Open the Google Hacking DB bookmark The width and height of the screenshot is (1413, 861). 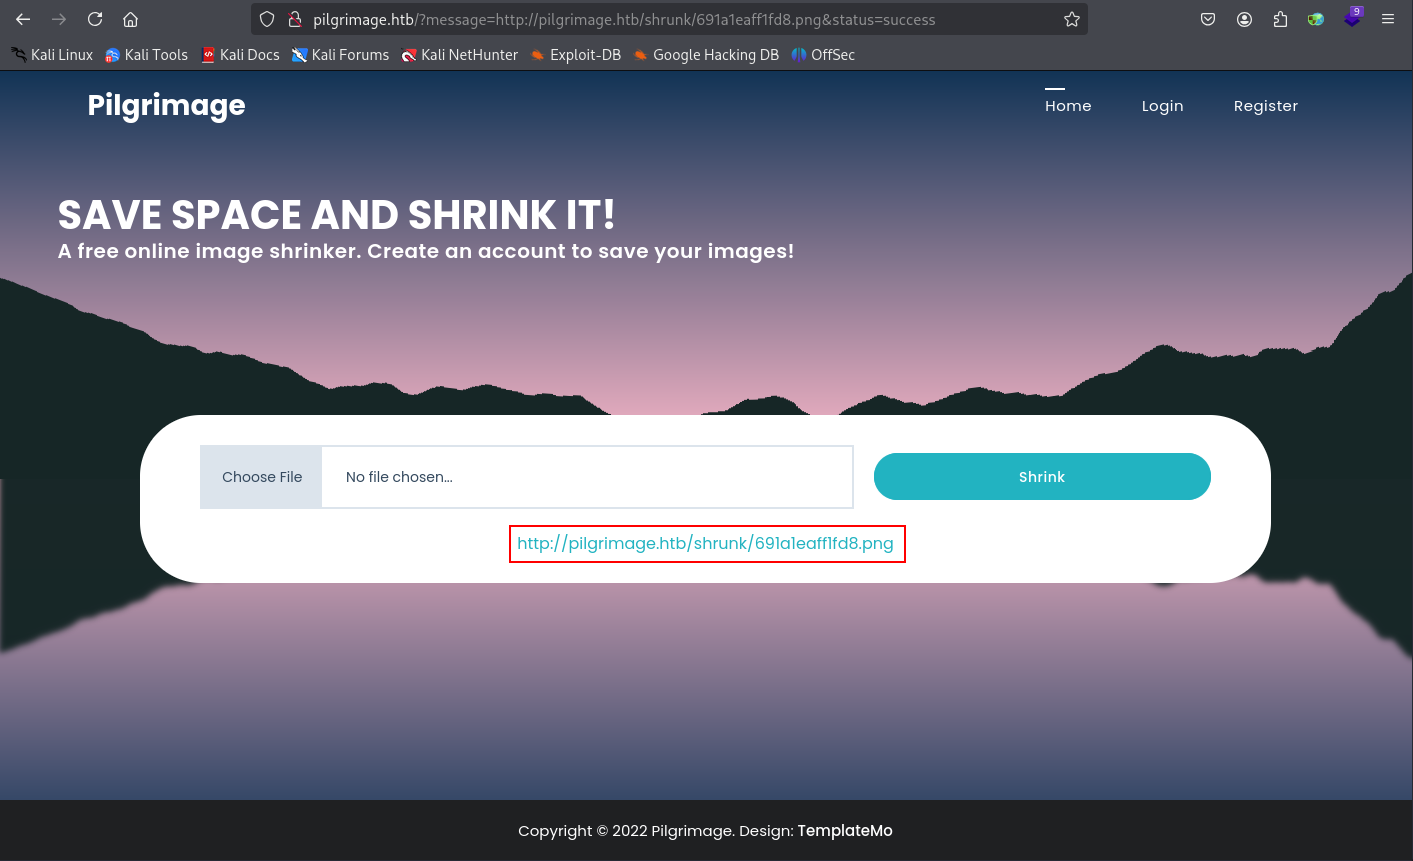click(706, 55)
